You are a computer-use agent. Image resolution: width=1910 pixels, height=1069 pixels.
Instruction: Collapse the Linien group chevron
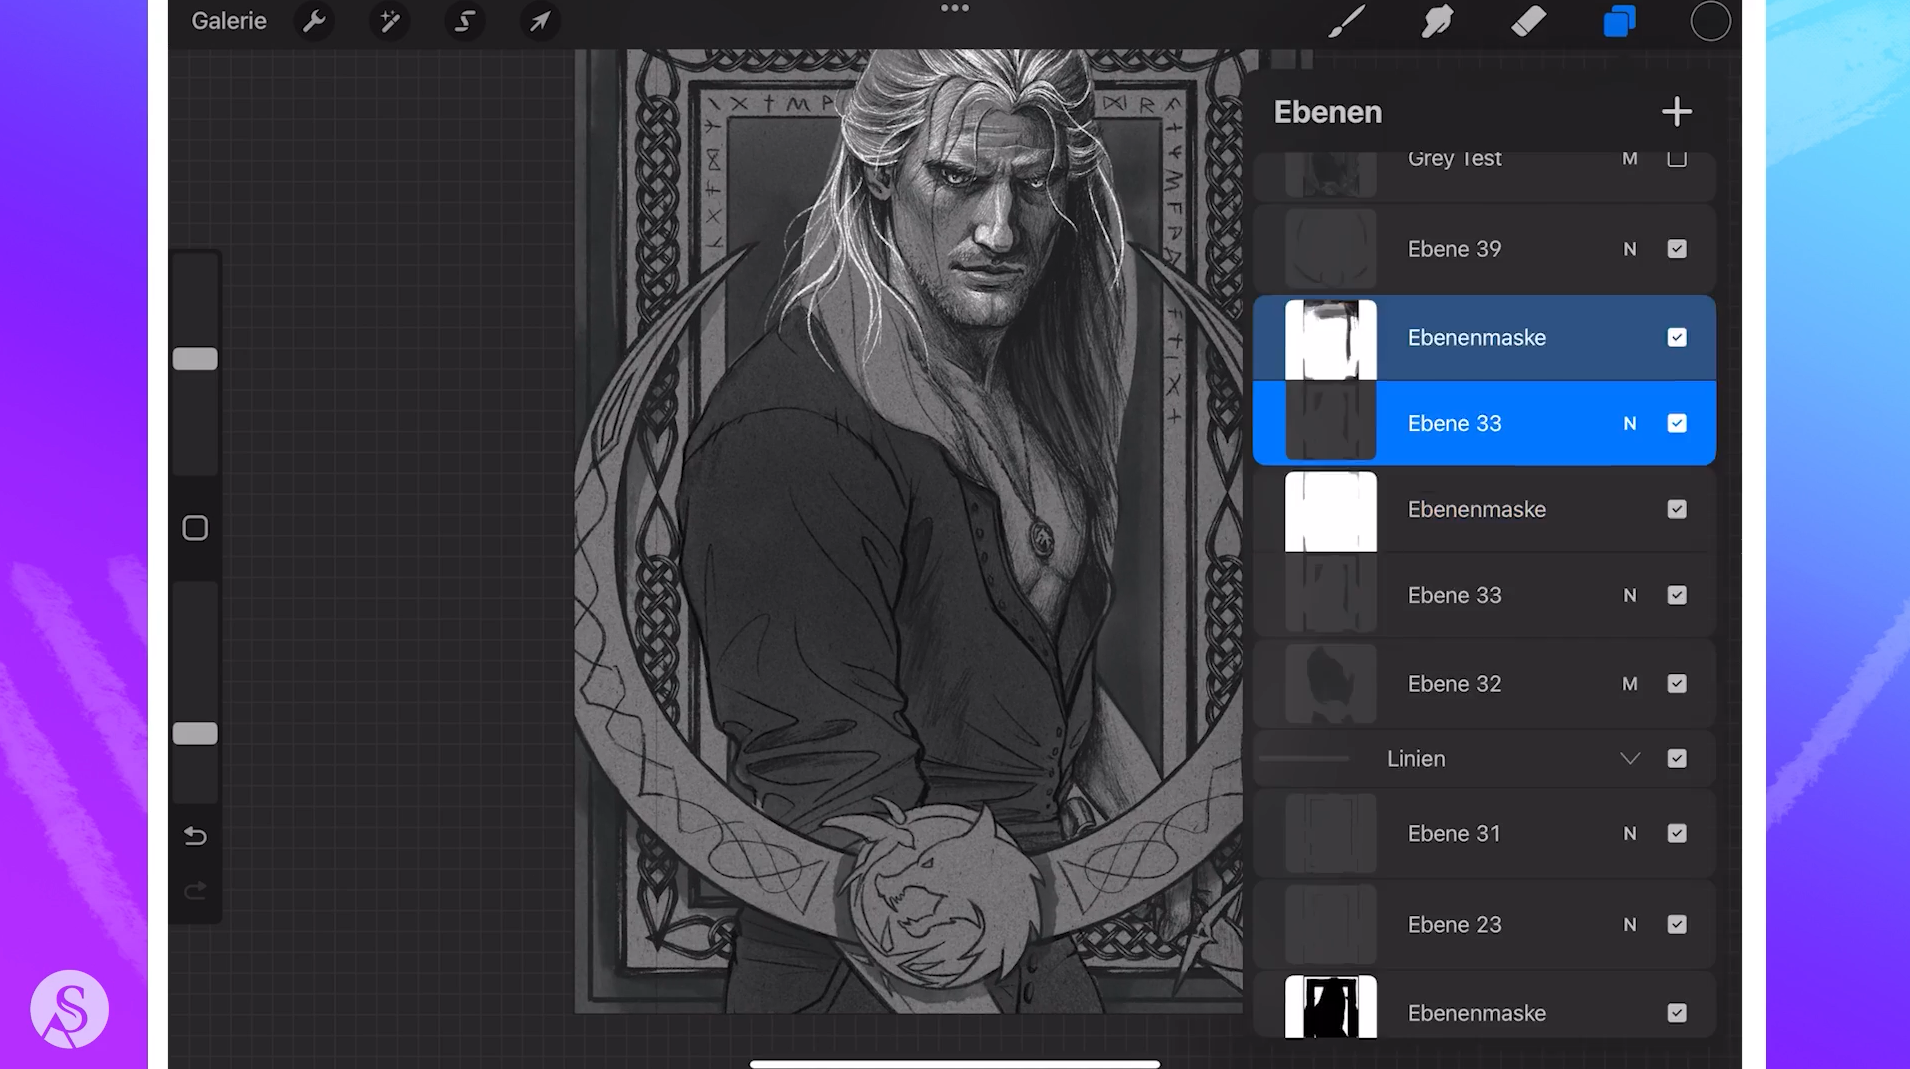pos(1630,759)
